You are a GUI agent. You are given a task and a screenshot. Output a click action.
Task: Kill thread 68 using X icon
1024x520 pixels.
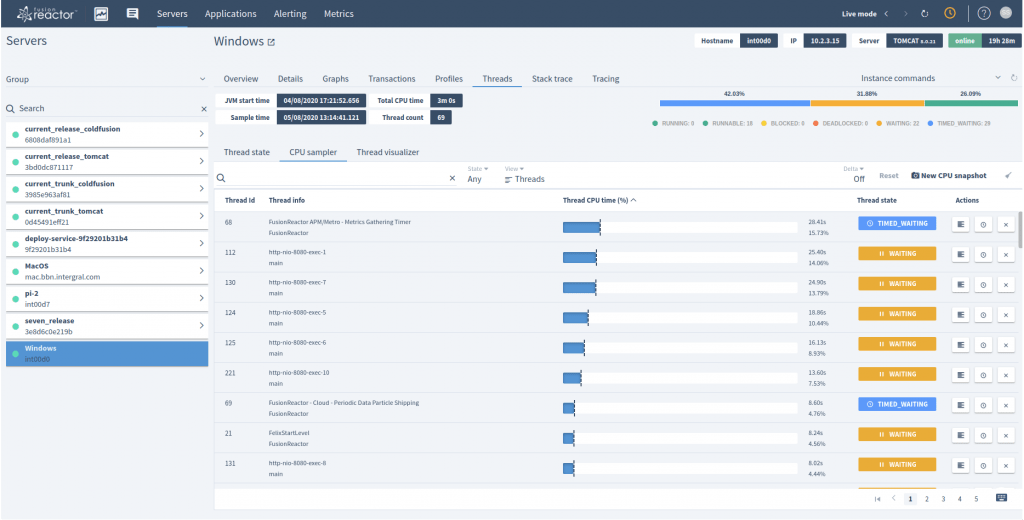click(1006, 224)
